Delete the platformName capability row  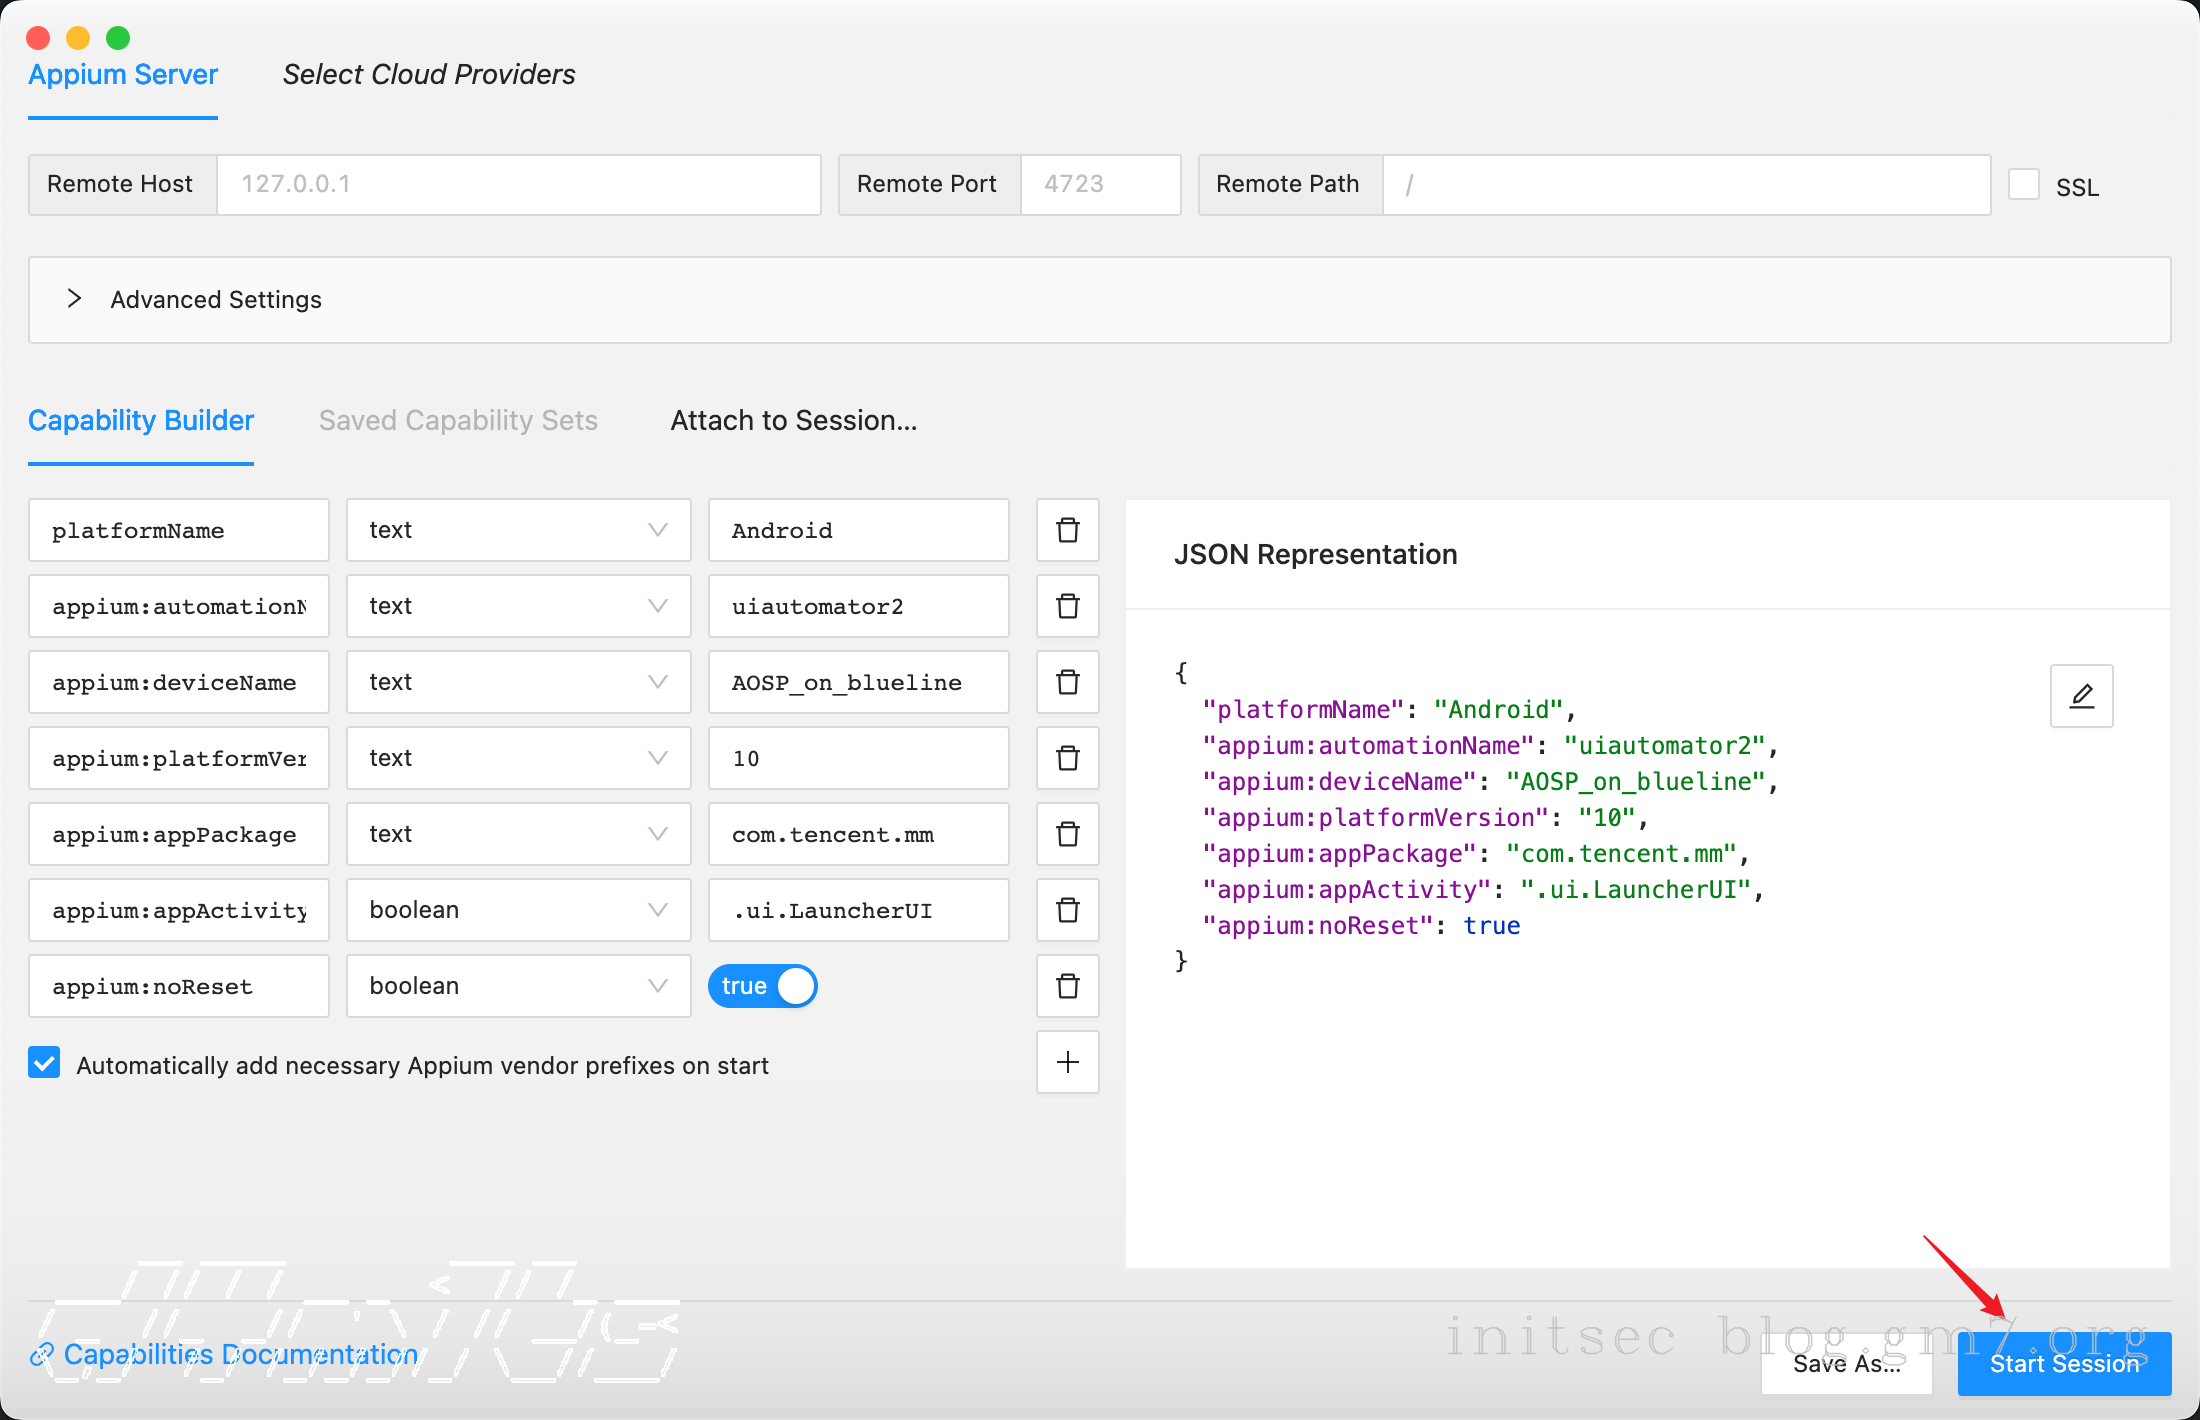coord(1067,530)
